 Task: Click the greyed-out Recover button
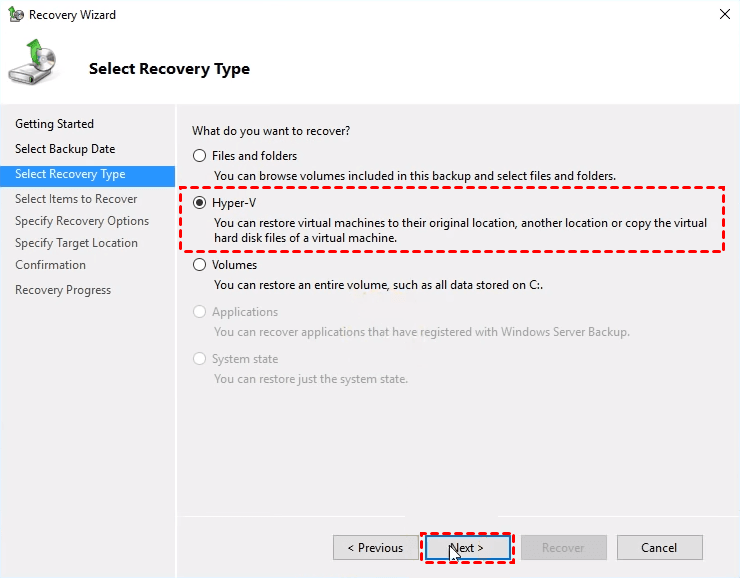(563, 548)
